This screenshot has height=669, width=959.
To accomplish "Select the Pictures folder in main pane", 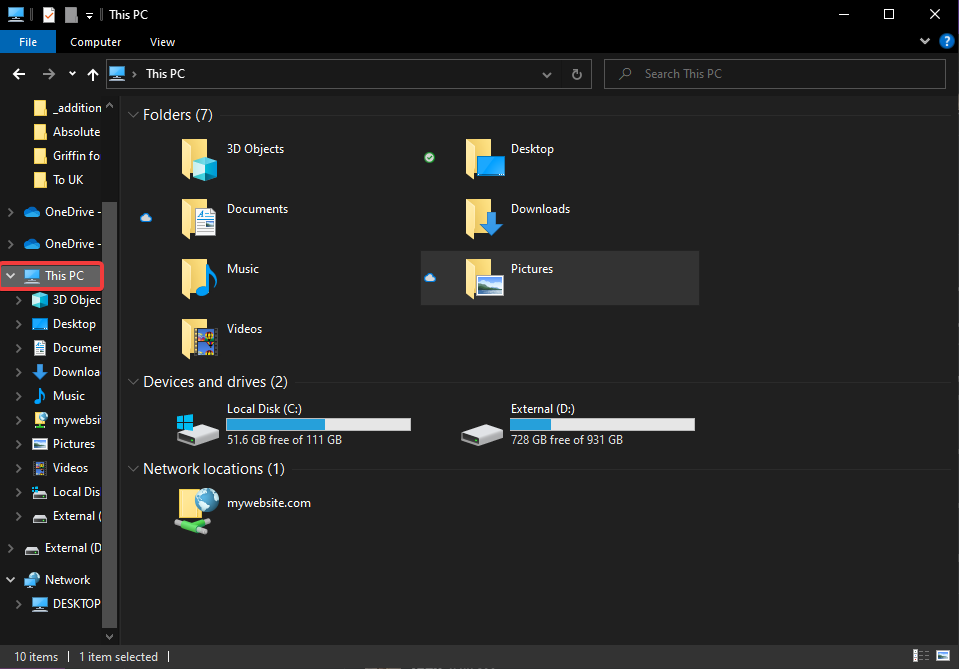I will pos(559,278).
